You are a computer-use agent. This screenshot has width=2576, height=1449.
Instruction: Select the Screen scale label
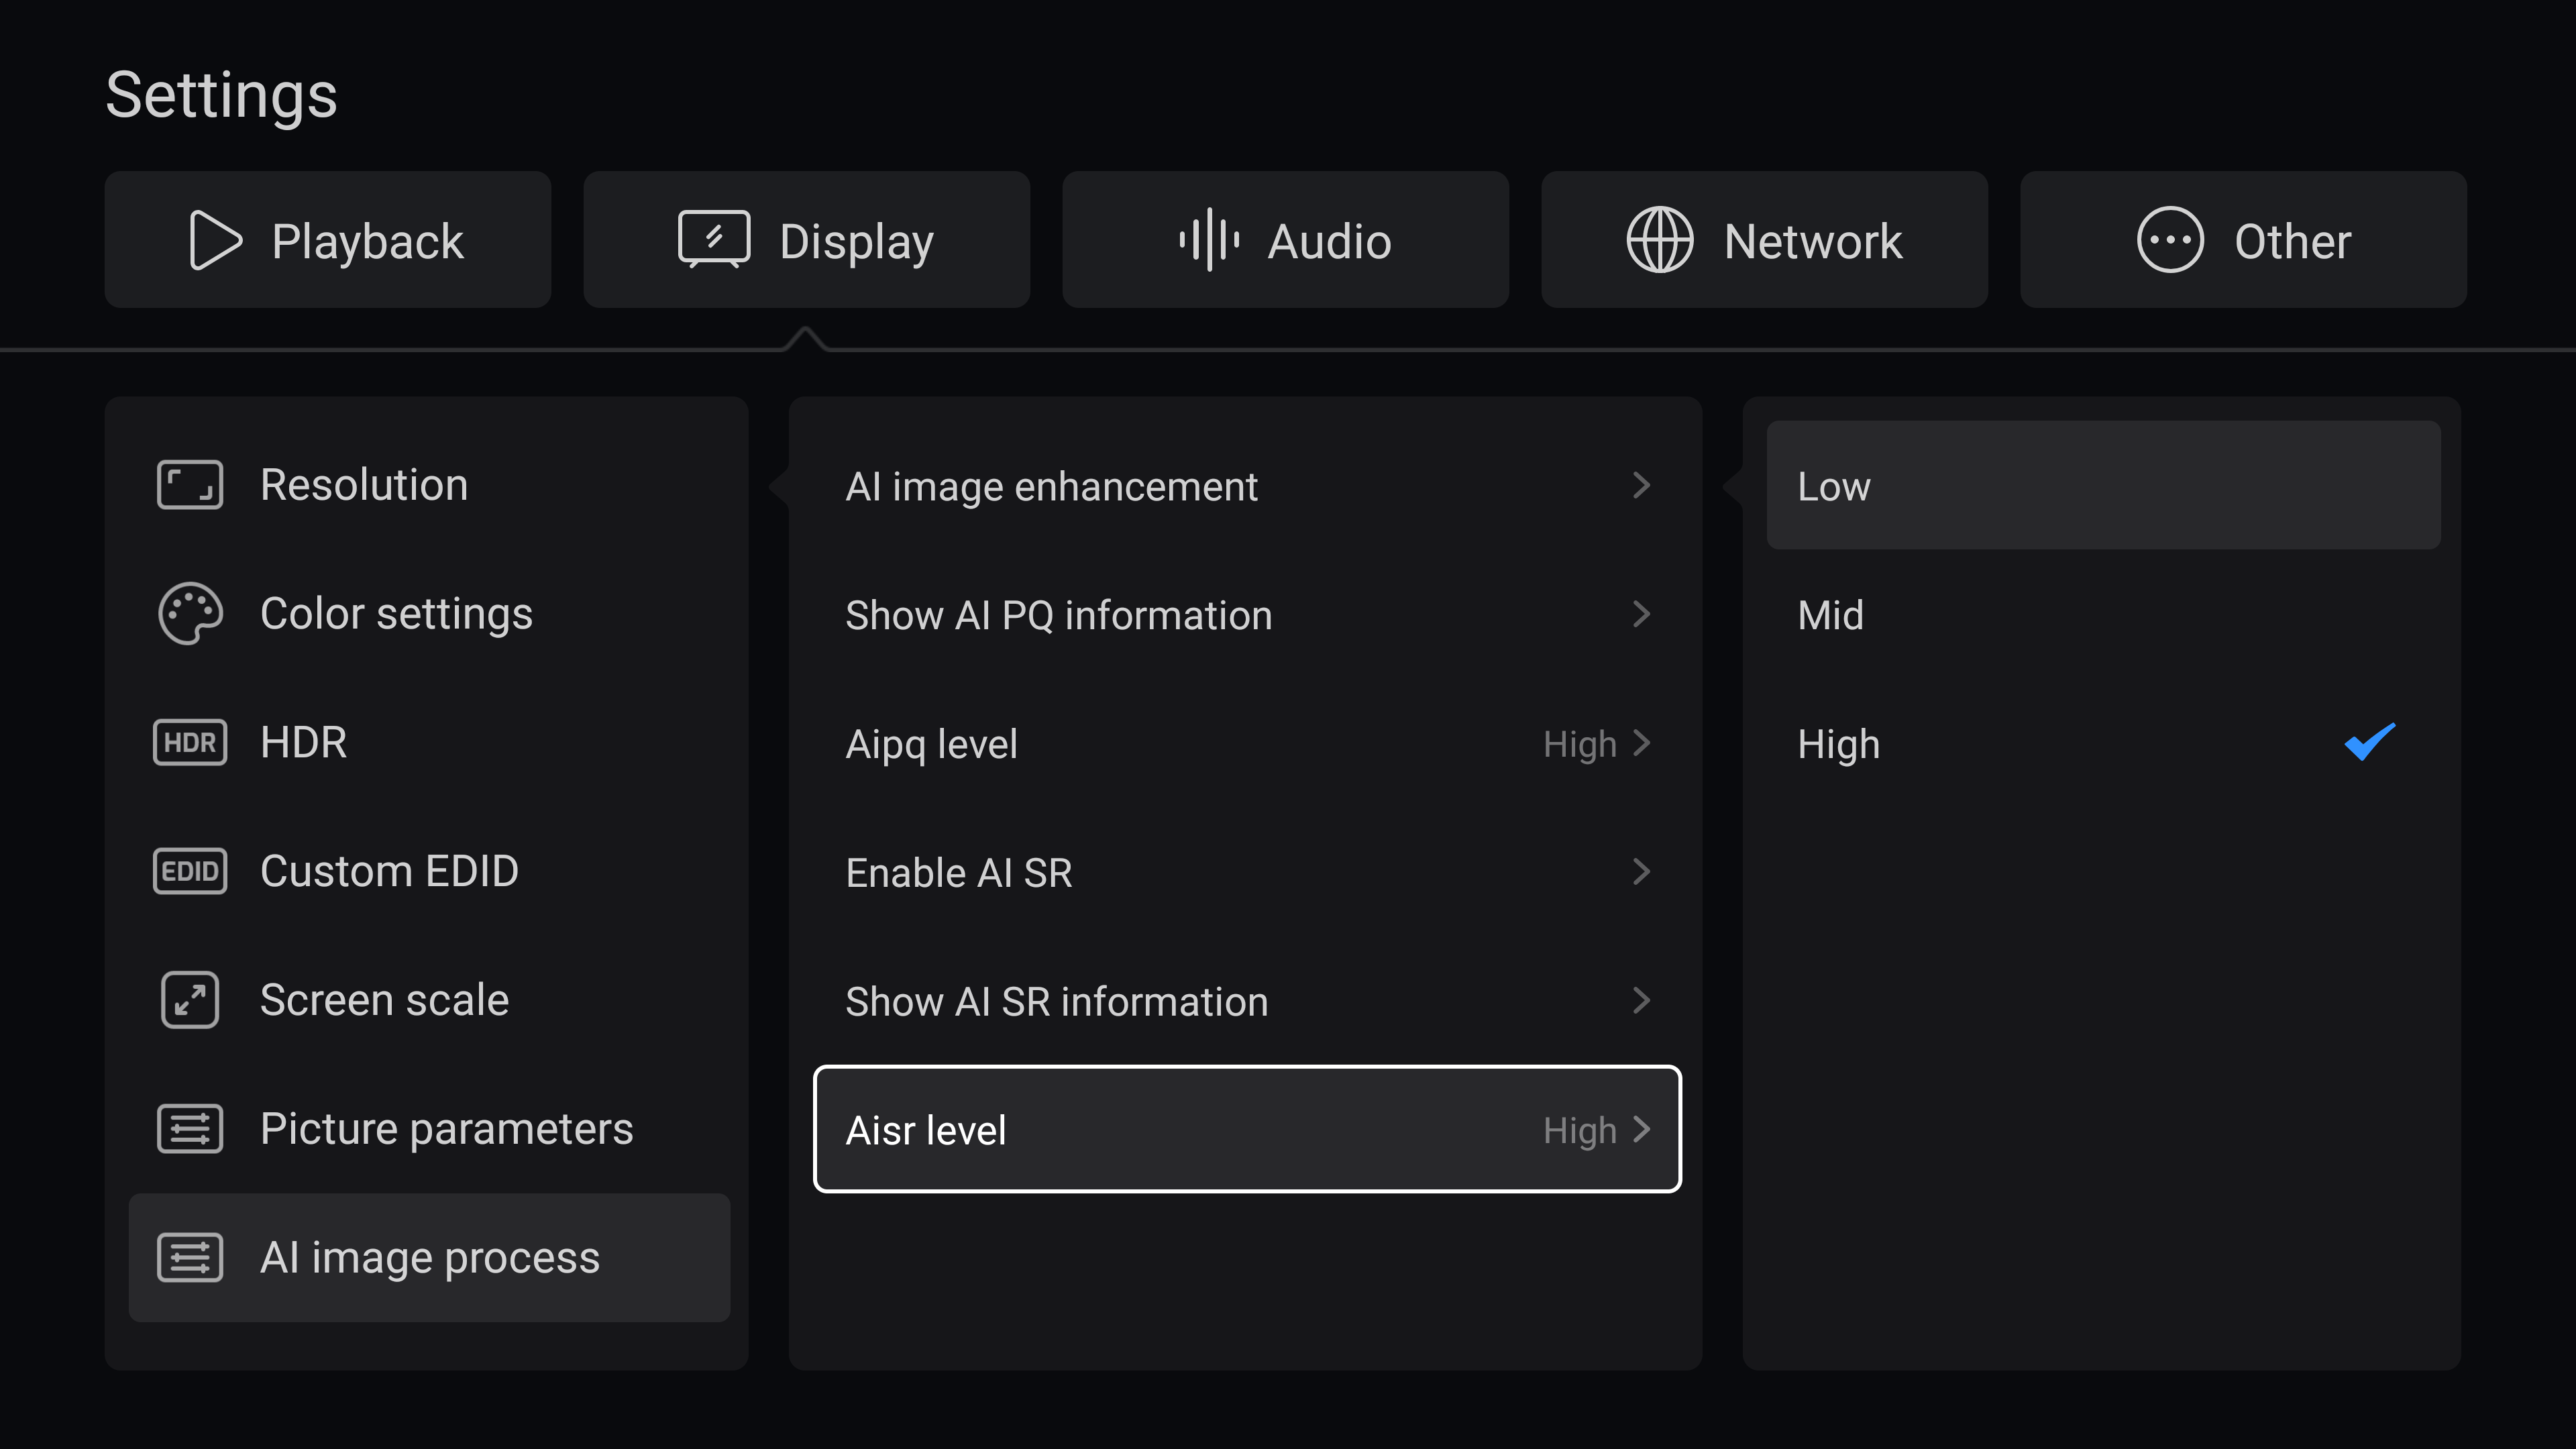385,1000
